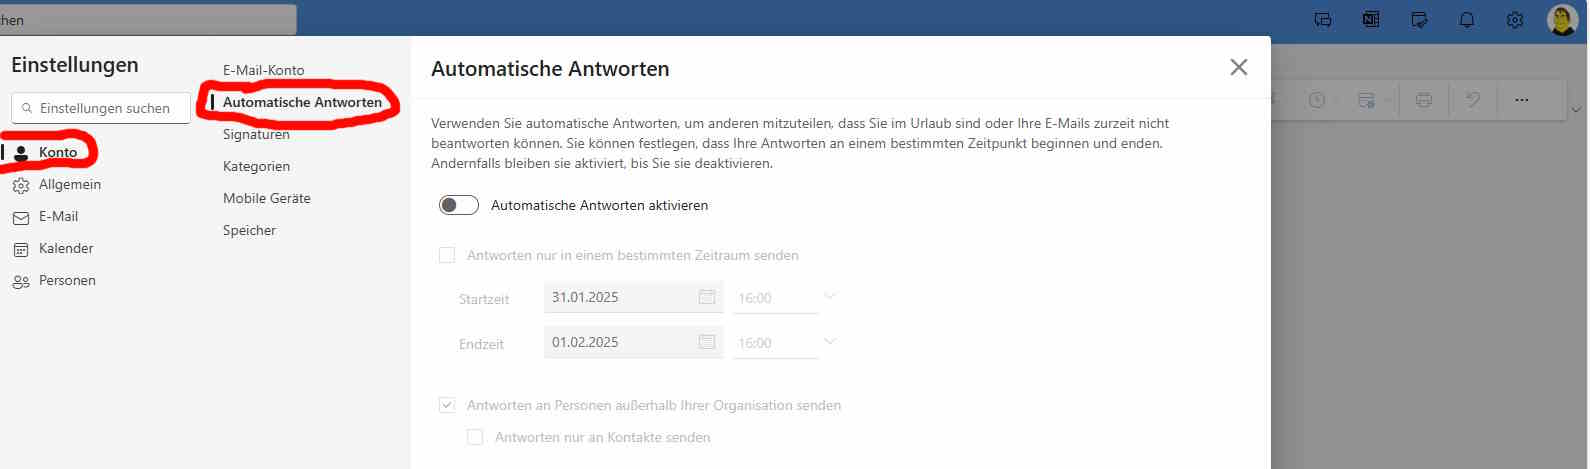Open the Signaturen settings page

pyautogui.click(x=256, y=134)
